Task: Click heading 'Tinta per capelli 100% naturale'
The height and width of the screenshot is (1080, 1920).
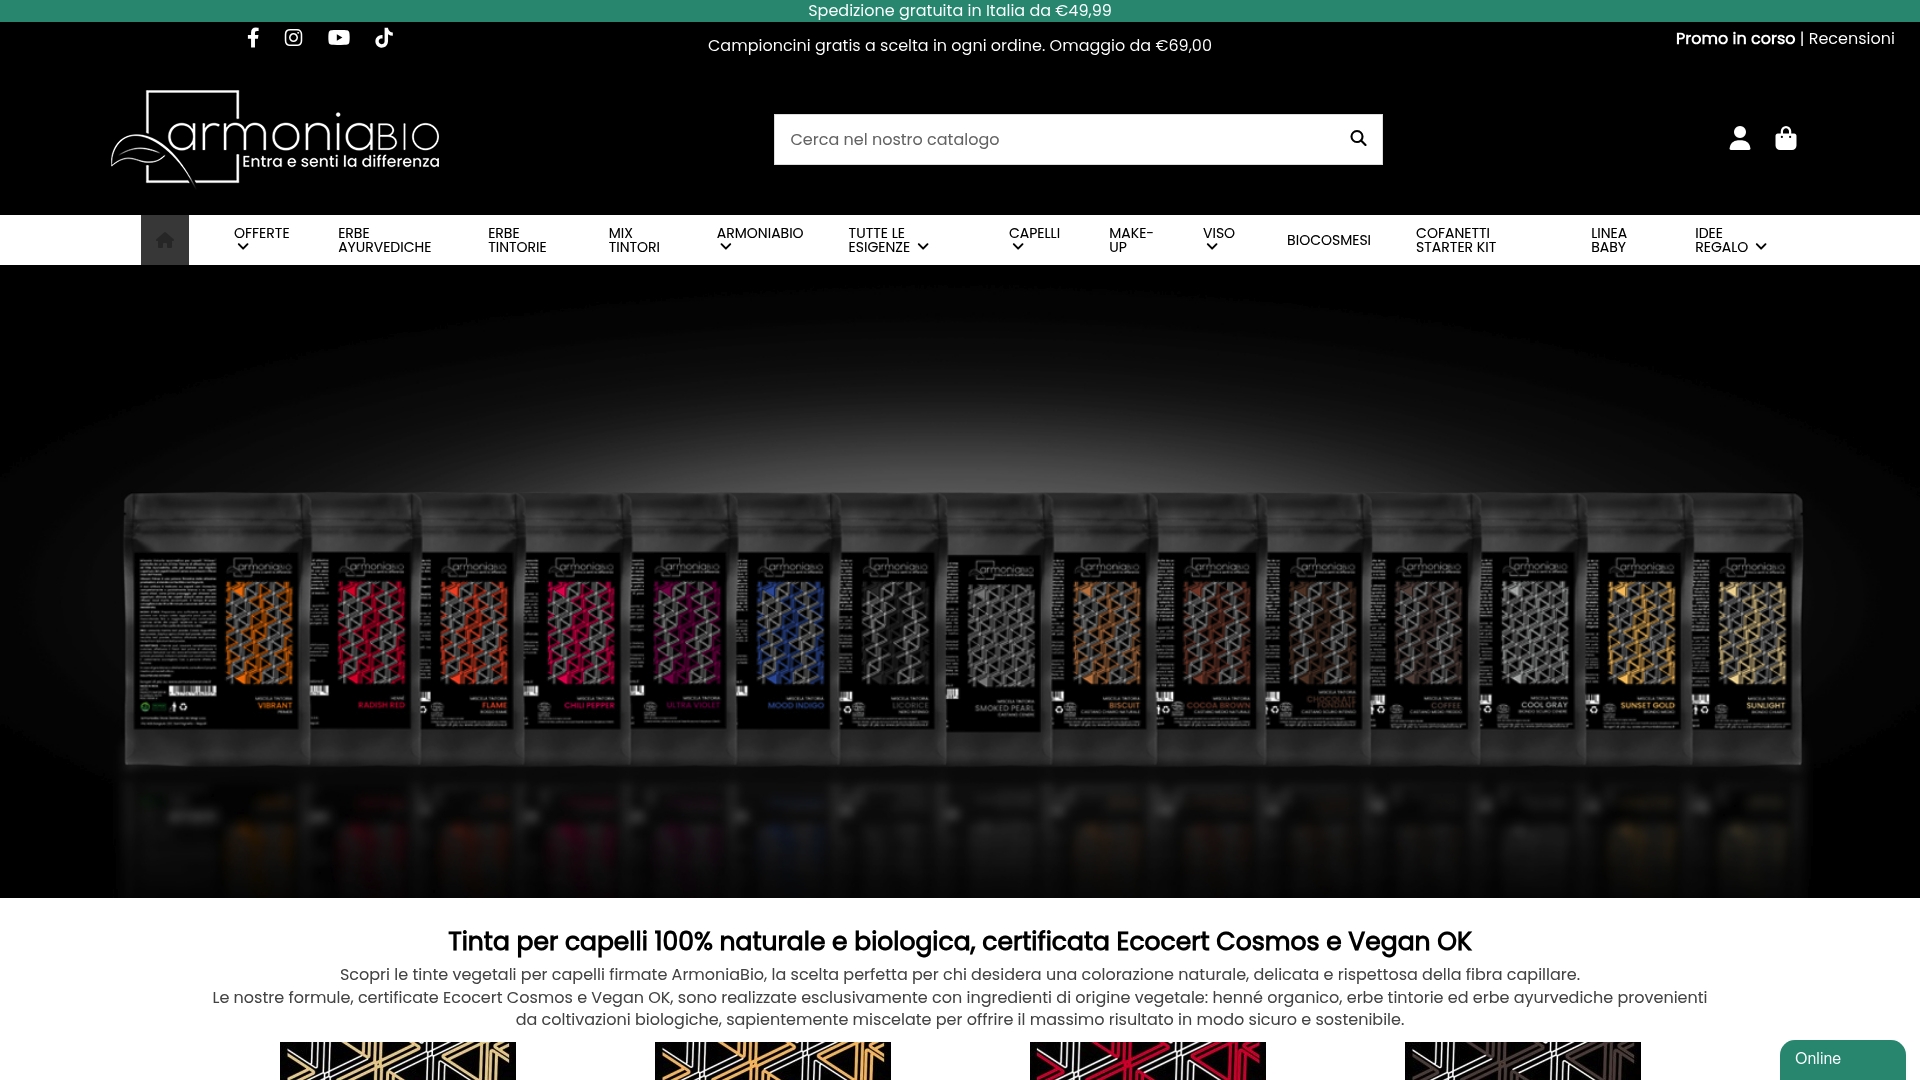Action: [x=960, y=942]
